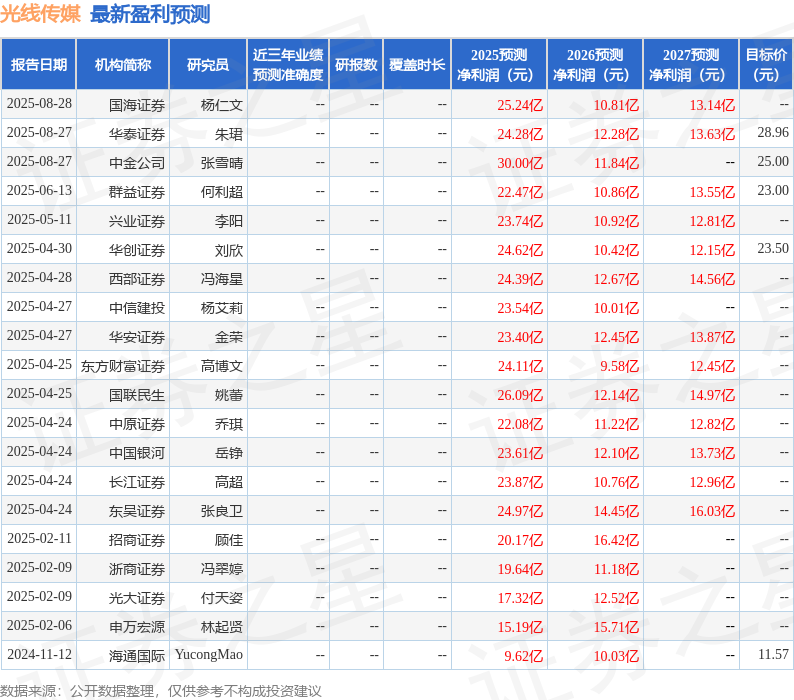Click the 2025预测净利润 column header
Screen dimensions: 794x700
(499, 64)
